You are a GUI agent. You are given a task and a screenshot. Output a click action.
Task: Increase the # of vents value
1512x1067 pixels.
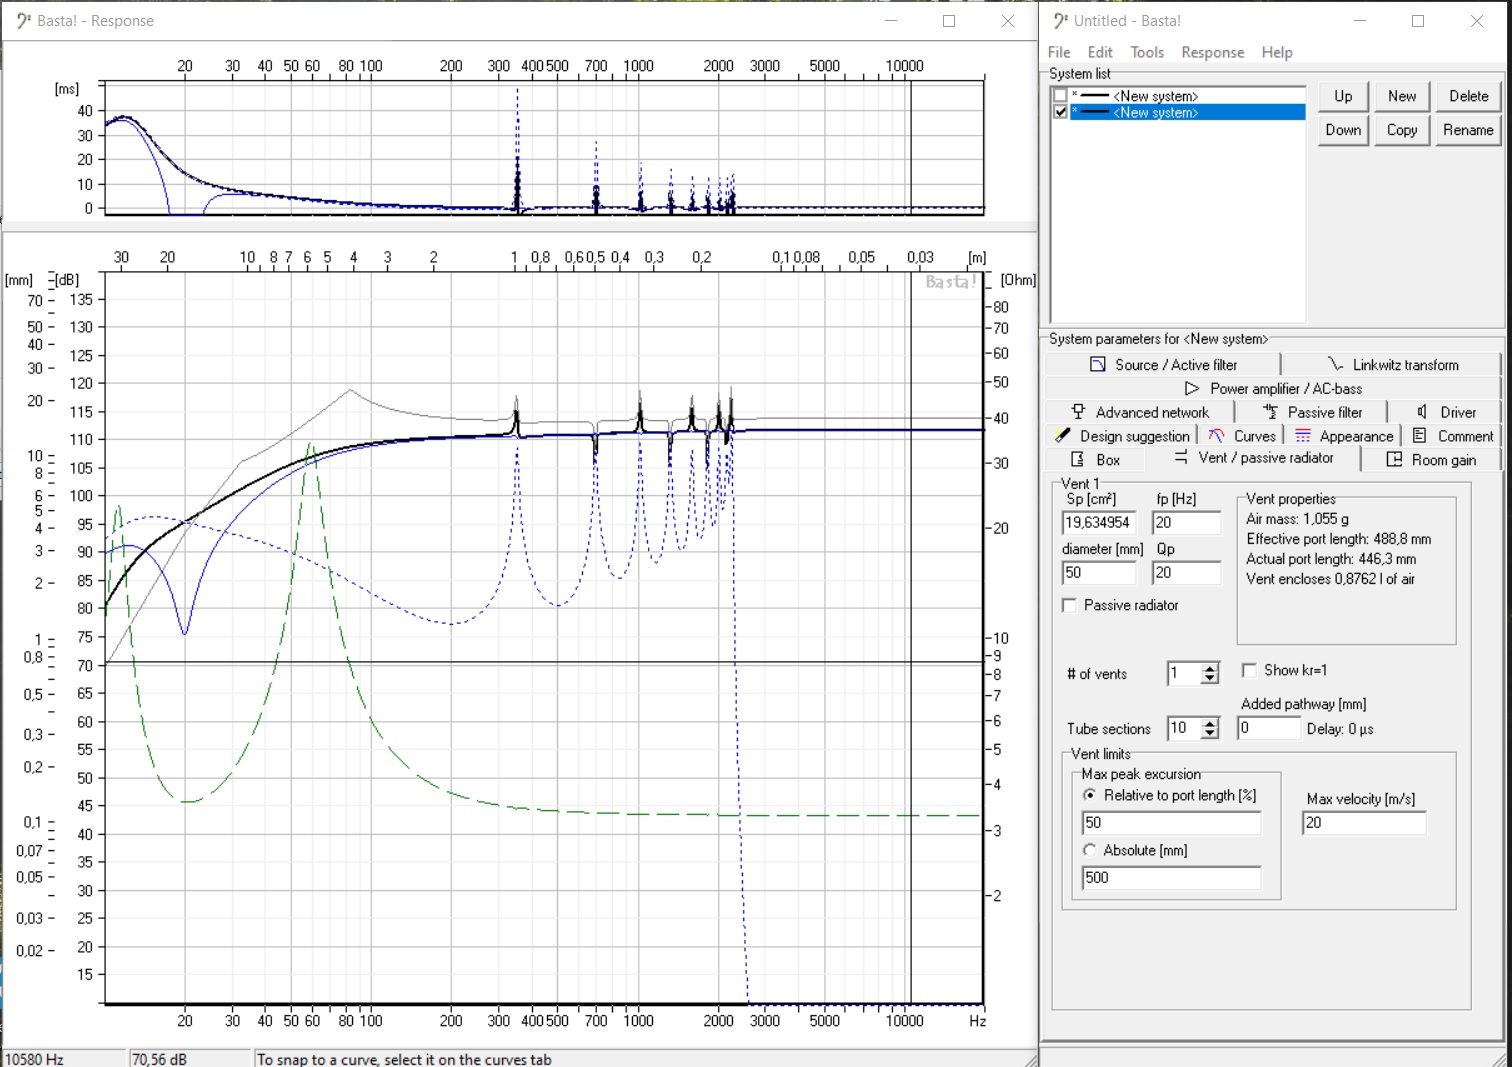[1210, 668]
